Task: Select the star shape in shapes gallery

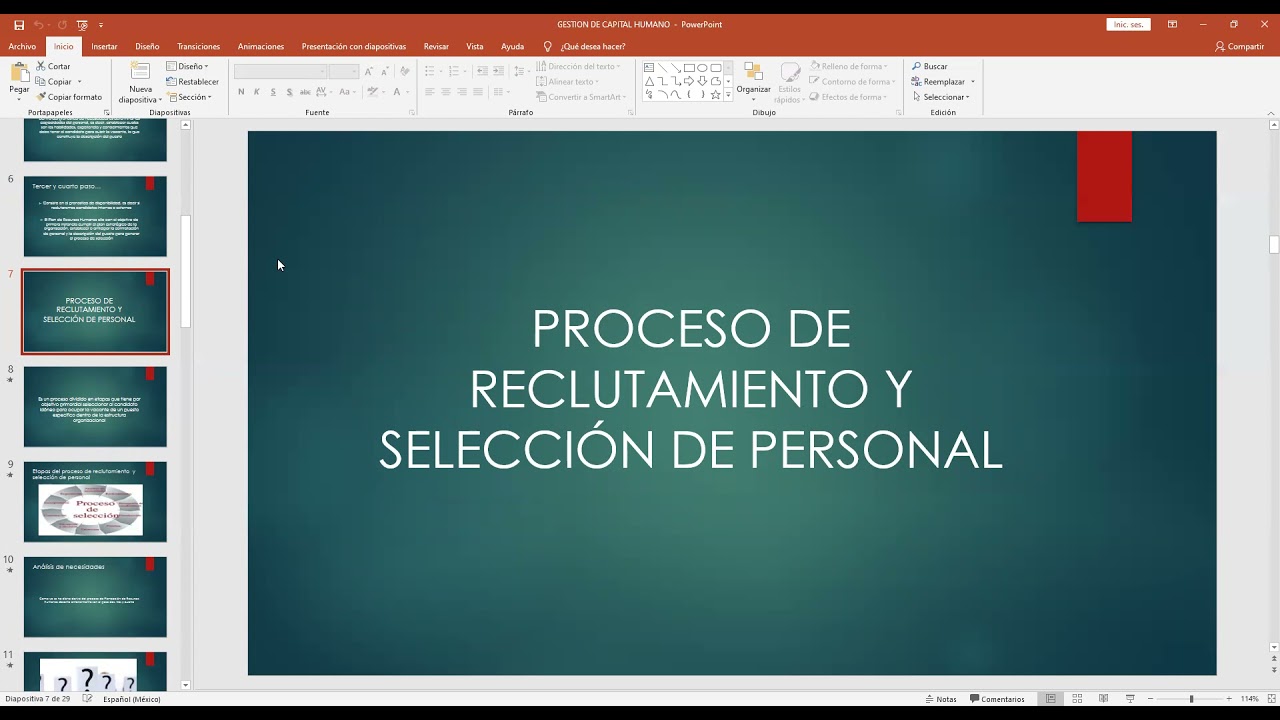Action: (715, 94)
